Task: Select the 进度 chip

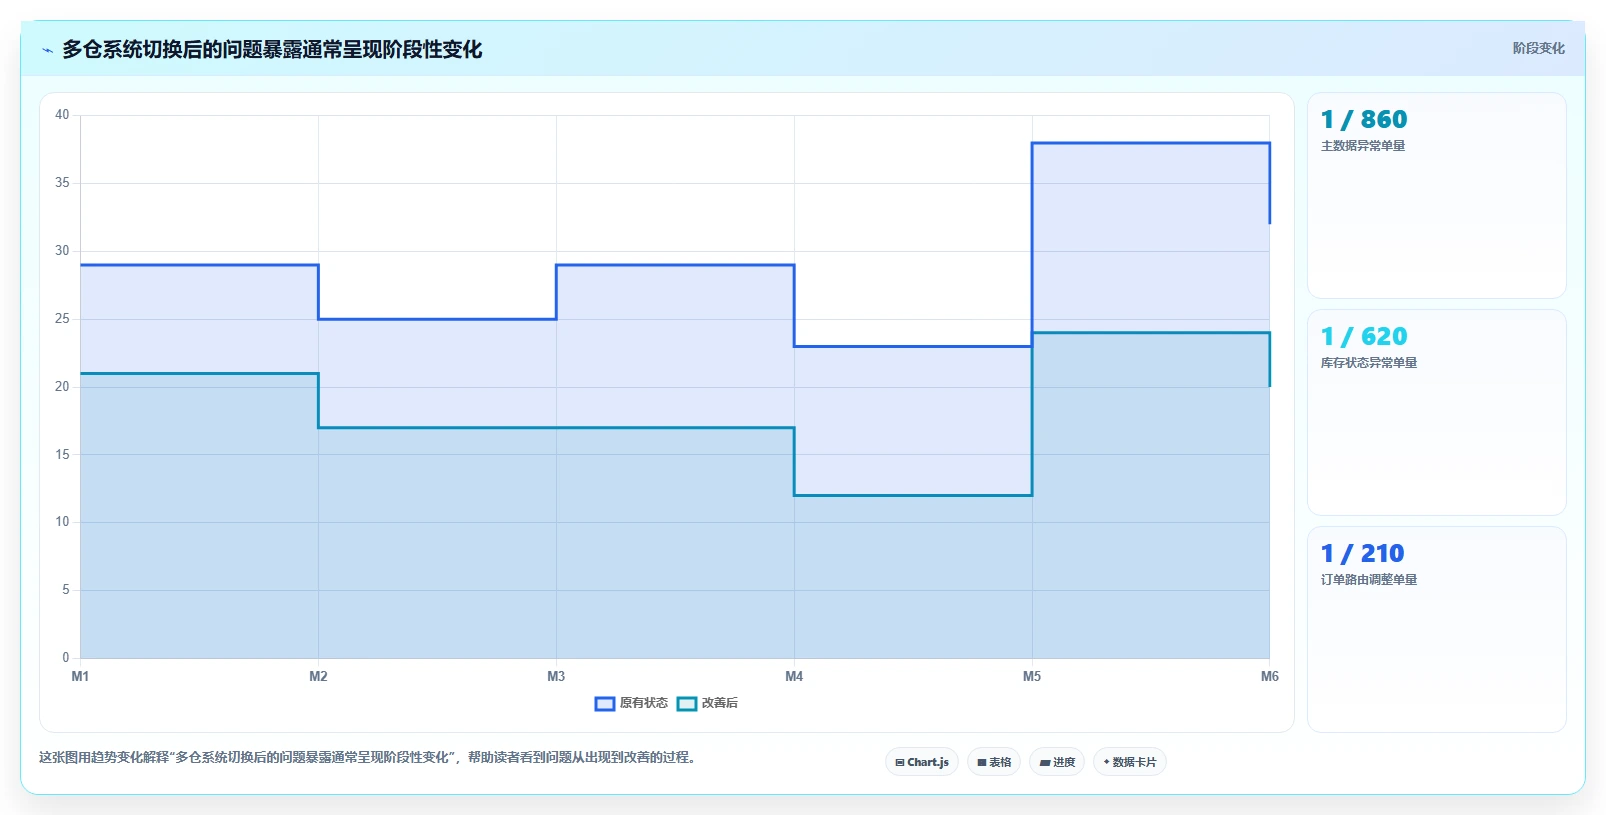Action: tap(1057, 762)
